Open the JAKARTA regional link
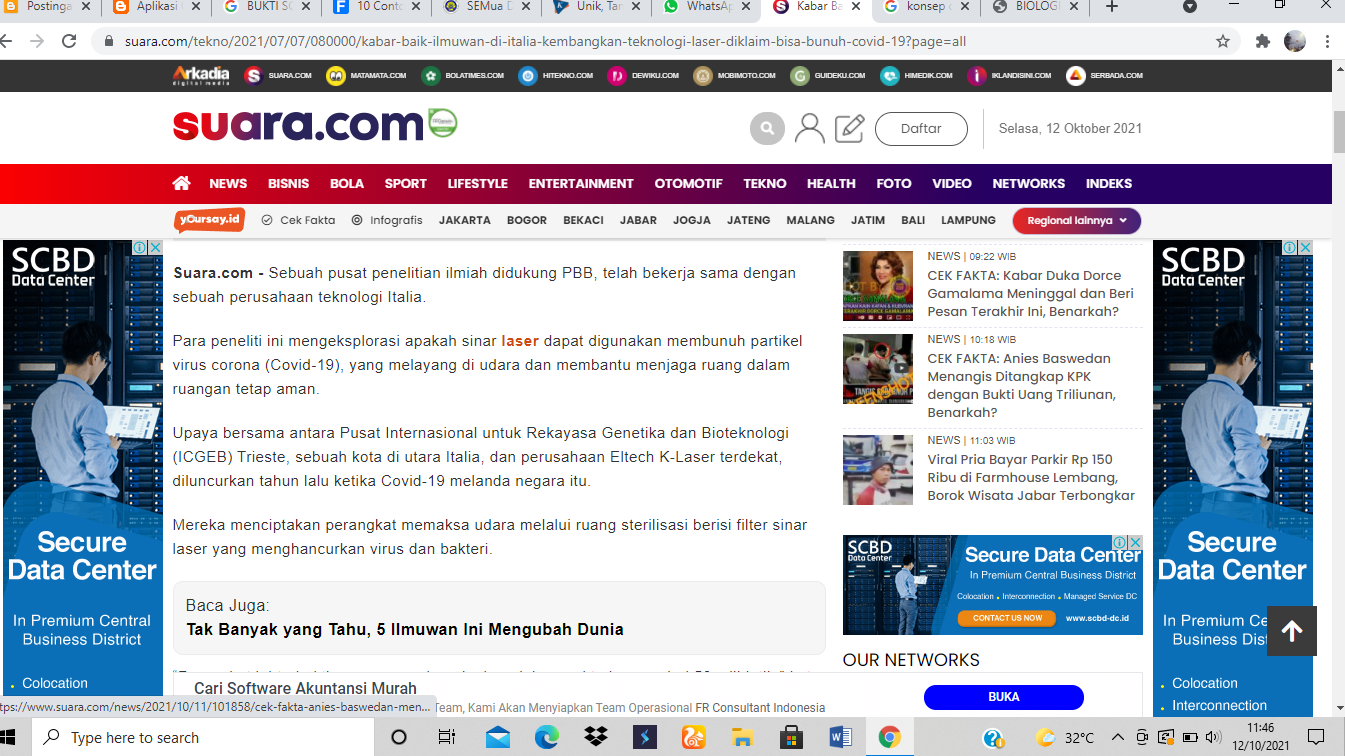 coord(465,220)
